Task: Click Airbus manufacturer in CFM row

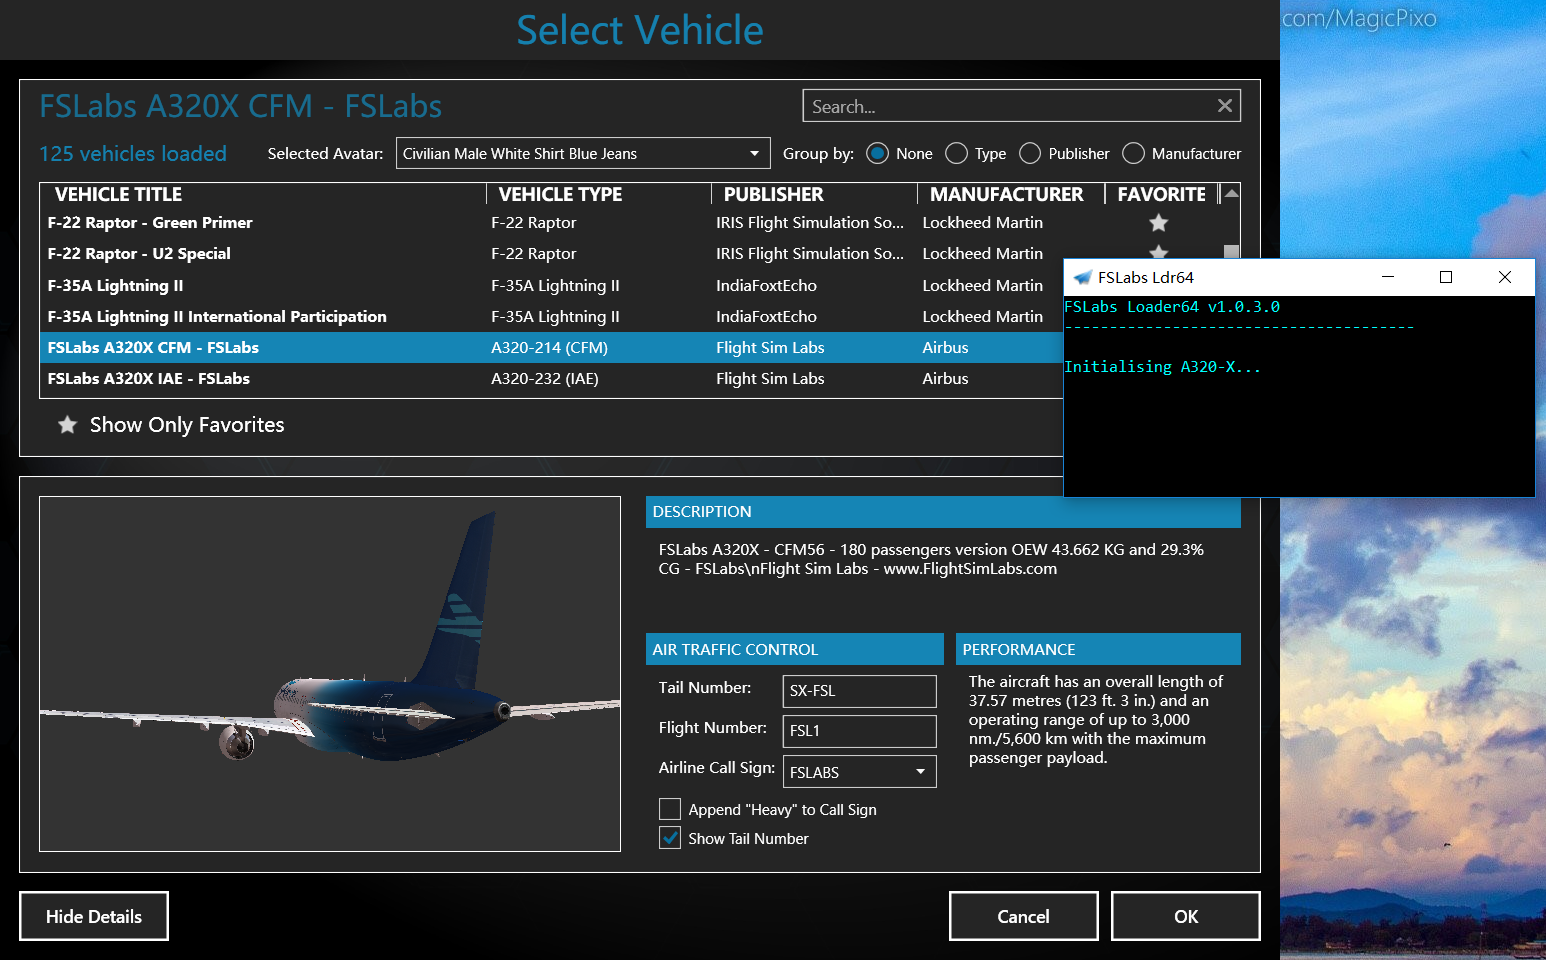Action: pos(945,347)
